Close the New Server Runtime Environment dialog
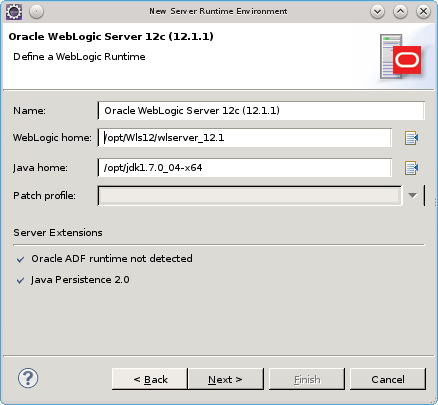 pos(423,12)
